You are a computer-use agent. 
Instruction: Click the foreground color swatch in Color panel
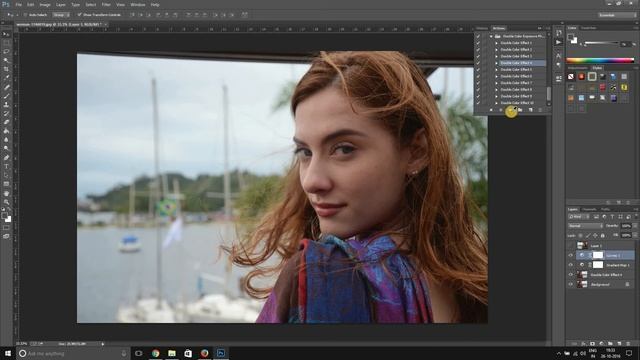click(571, 38)
